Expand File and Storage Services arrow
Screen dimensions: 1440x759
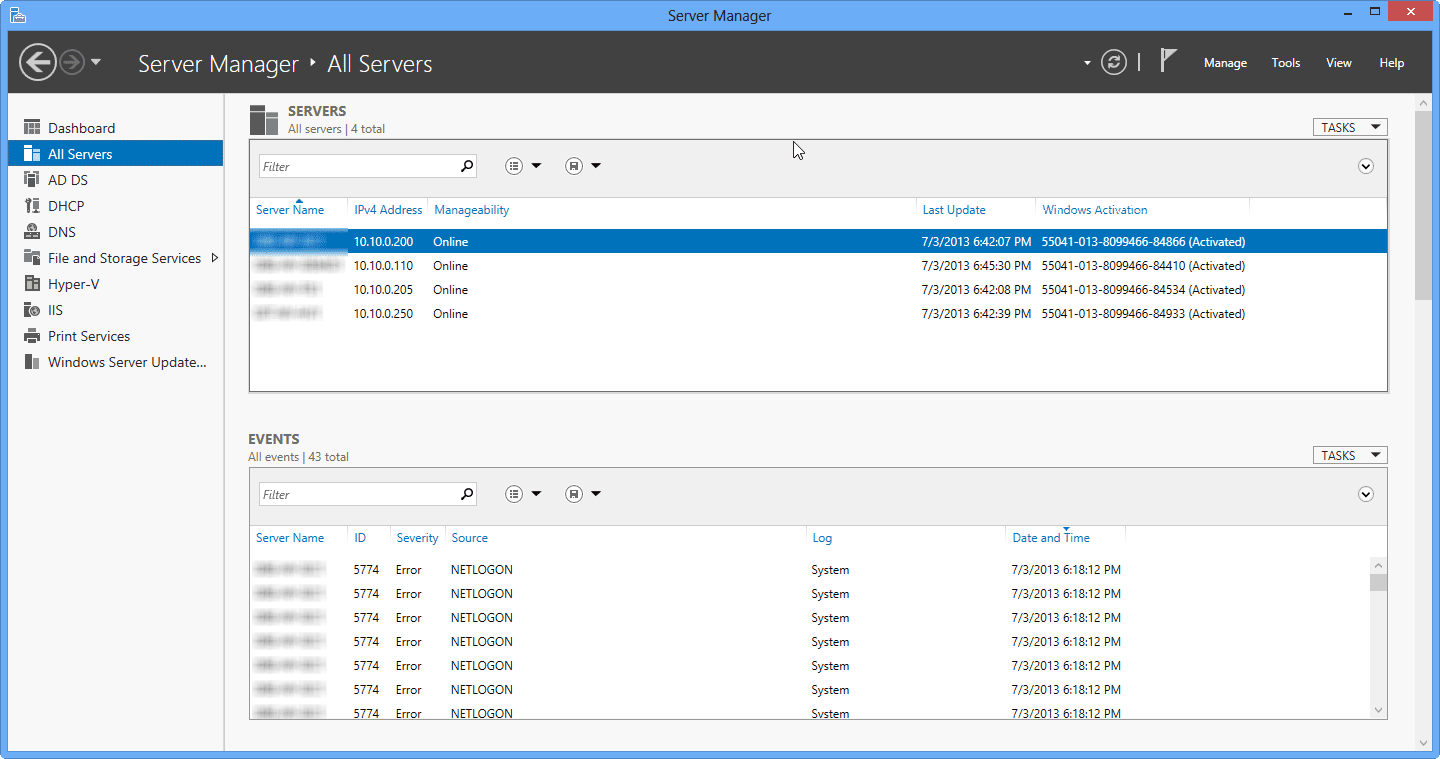pos(215,258)
